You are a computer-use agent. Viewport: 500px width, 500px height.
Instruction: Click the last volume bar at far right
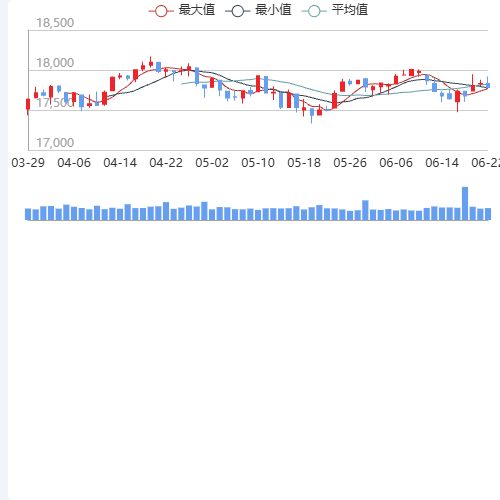[488, 214]
